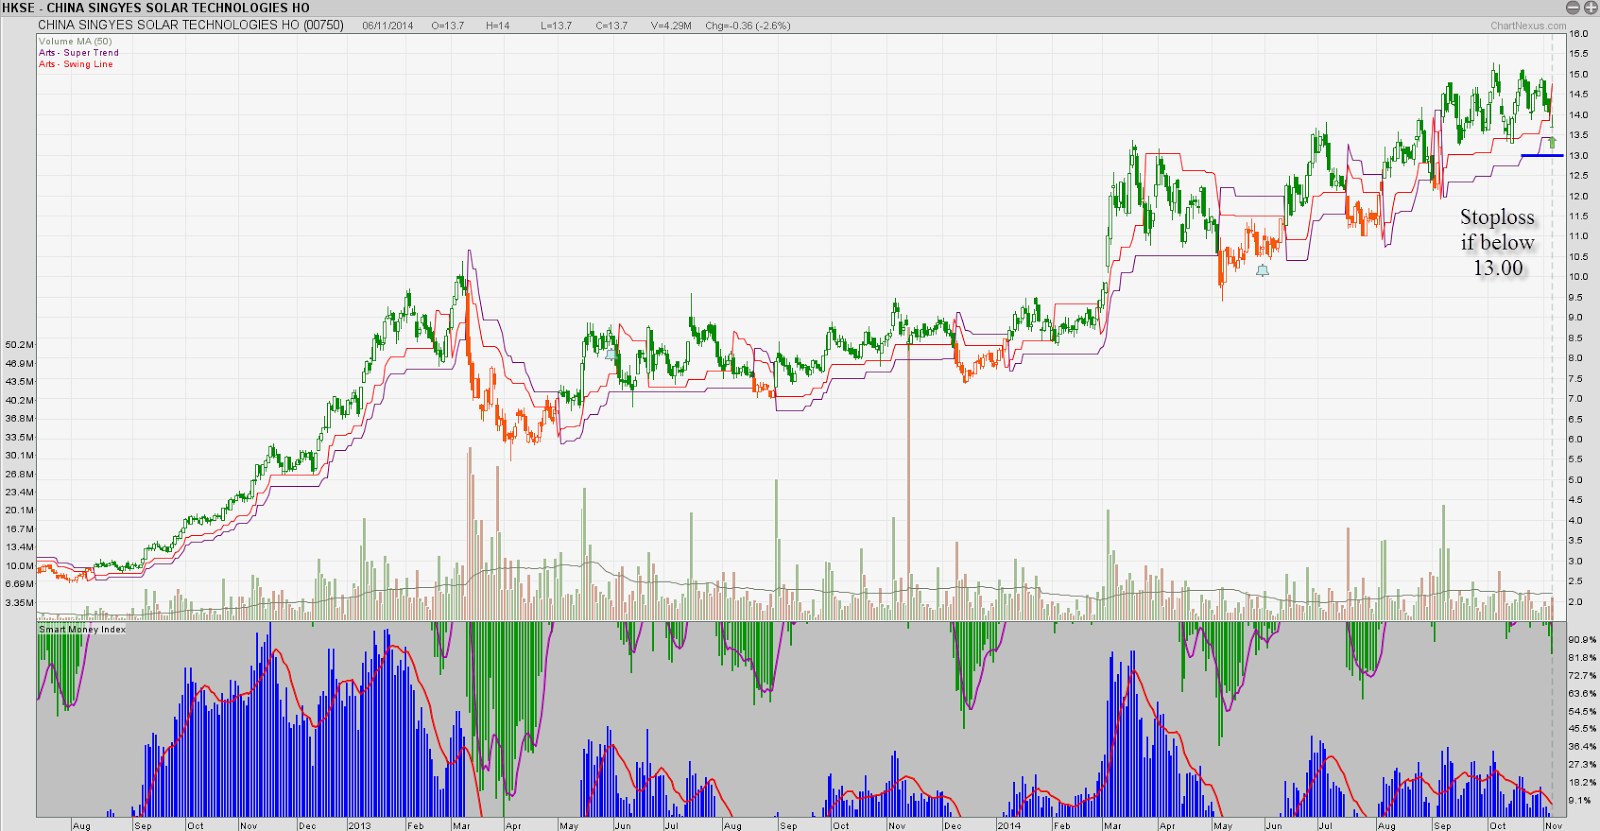The height and width of the screenshot is (831, 1600).
Task: Select the Arts - Super Trend indicator label
Action: [x=78, y=53]
